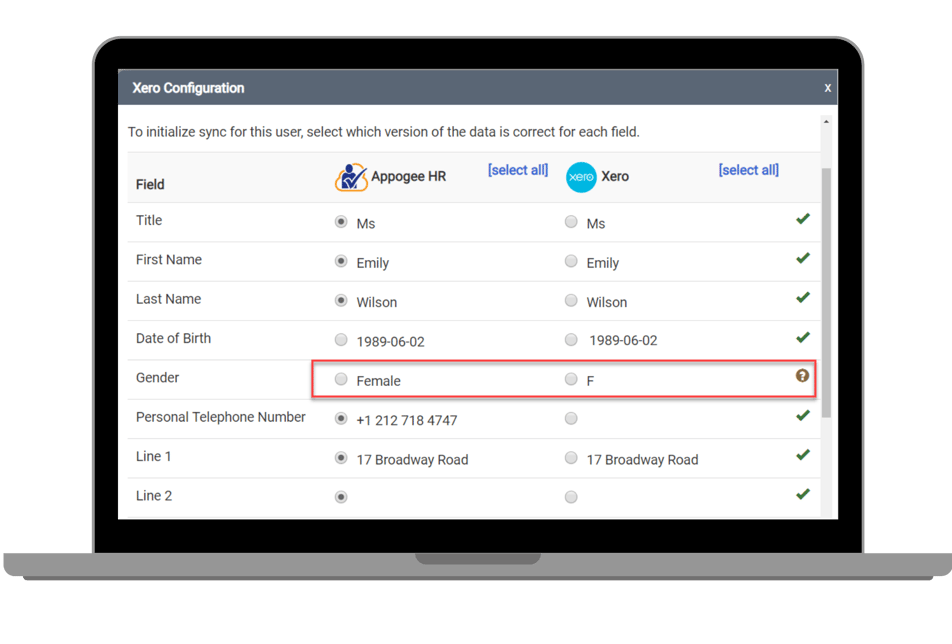The height and width of the screenshot is (644, 952).
Task: Click the green checkmark in Personal Telephone row
Action: (802, 415)
